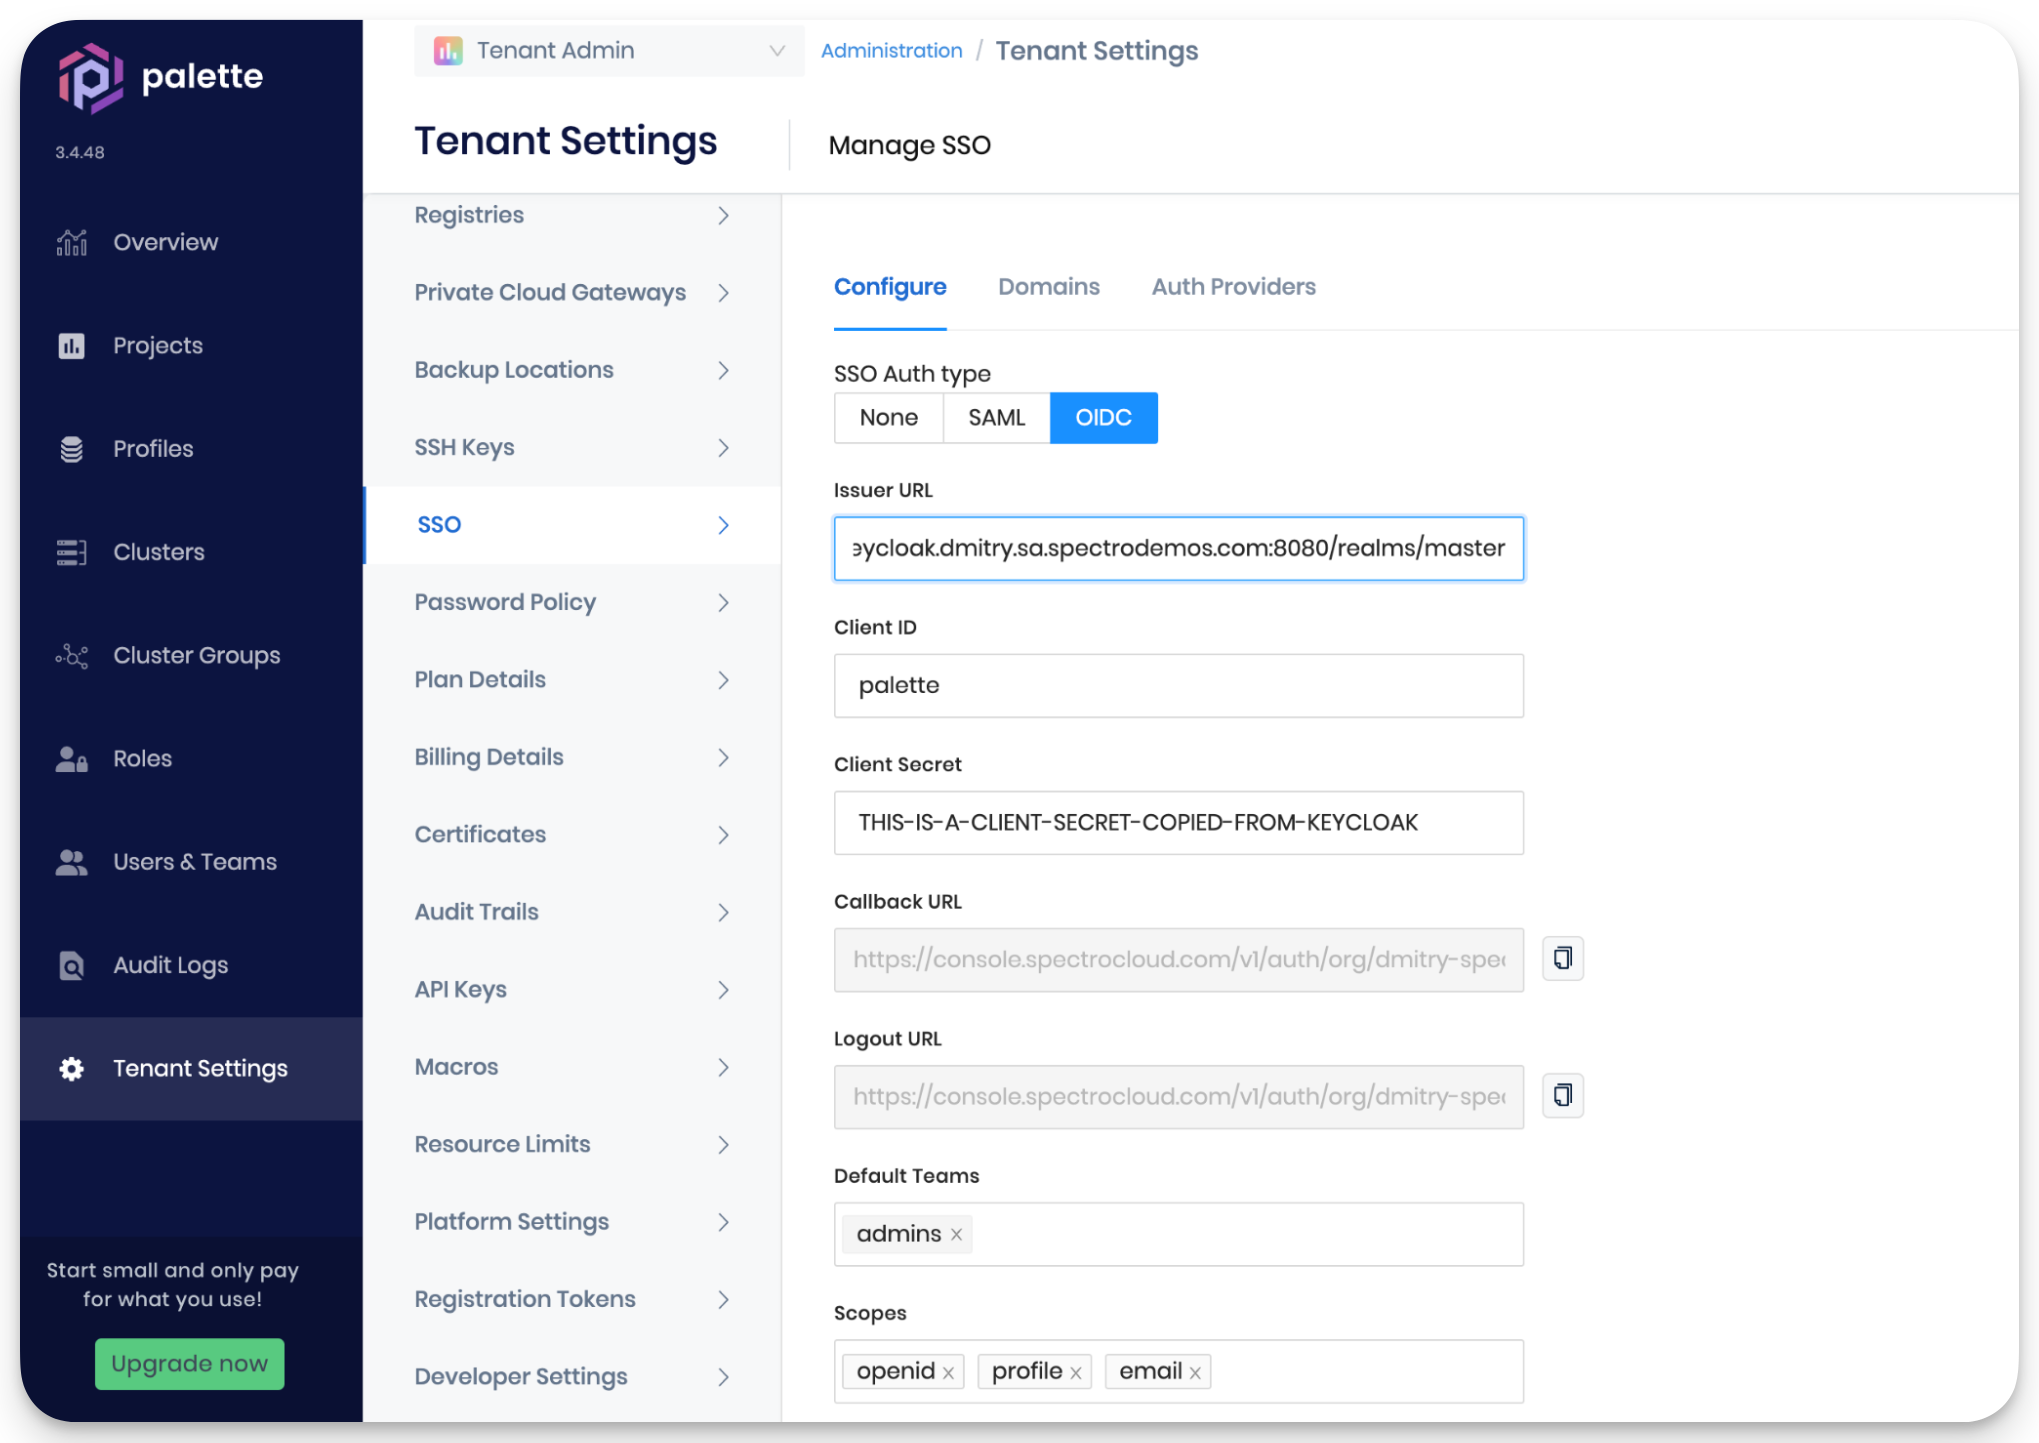Open Audit Logs from the sidebar
The width and height of the screenshot is (2039, 1443).
(191, 965)
